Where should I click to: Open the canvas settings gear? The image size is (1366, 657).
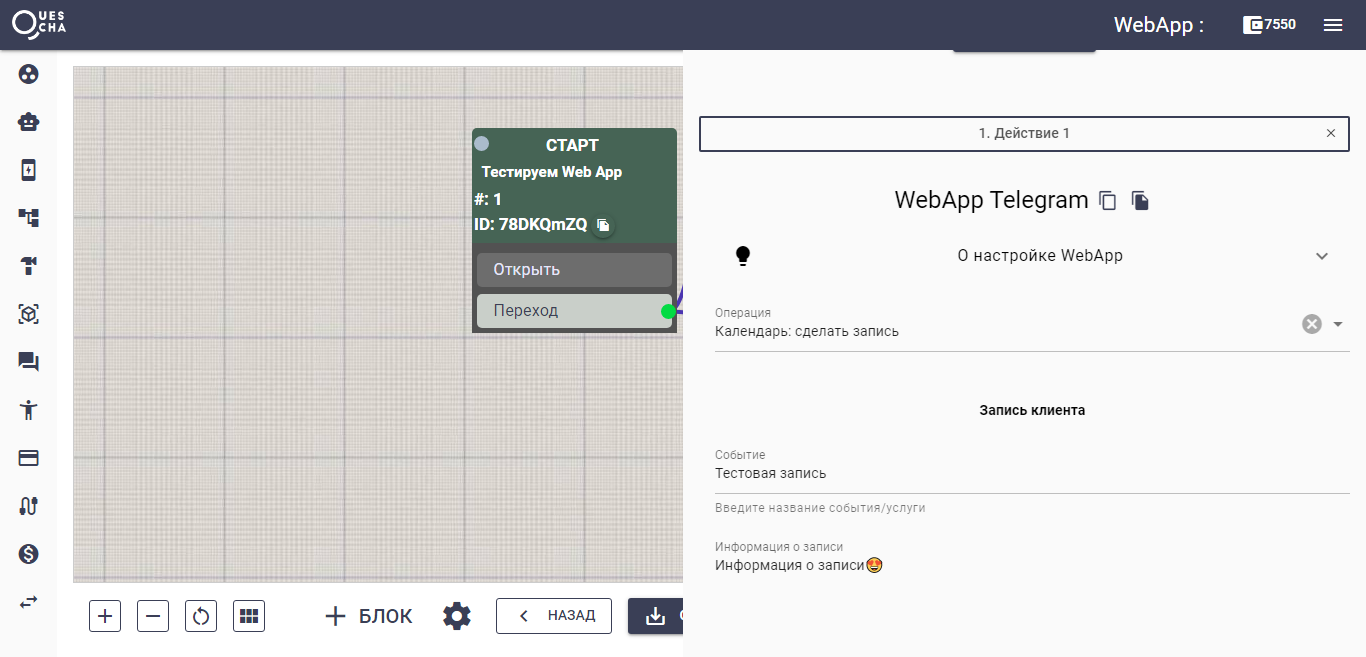point(456,616)
